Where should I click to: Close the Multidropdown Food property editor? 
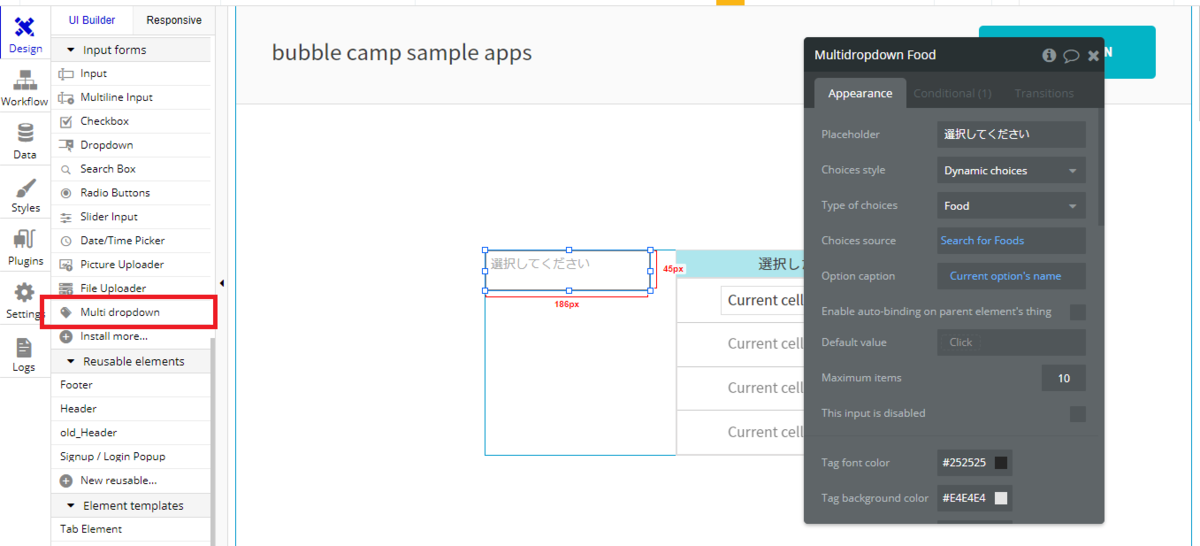coord(1093,56)
